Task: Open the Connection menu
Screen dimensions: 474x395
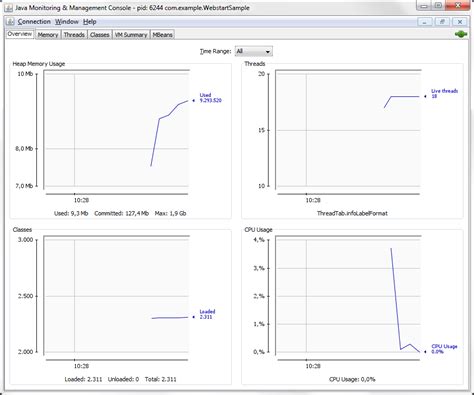Action: [34, 22]
